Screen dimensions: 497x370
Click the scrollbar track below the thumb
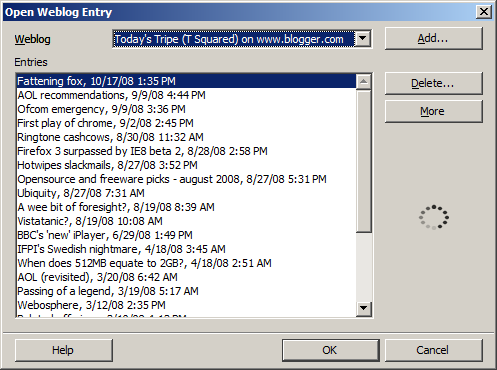click(x=363, y=266)
